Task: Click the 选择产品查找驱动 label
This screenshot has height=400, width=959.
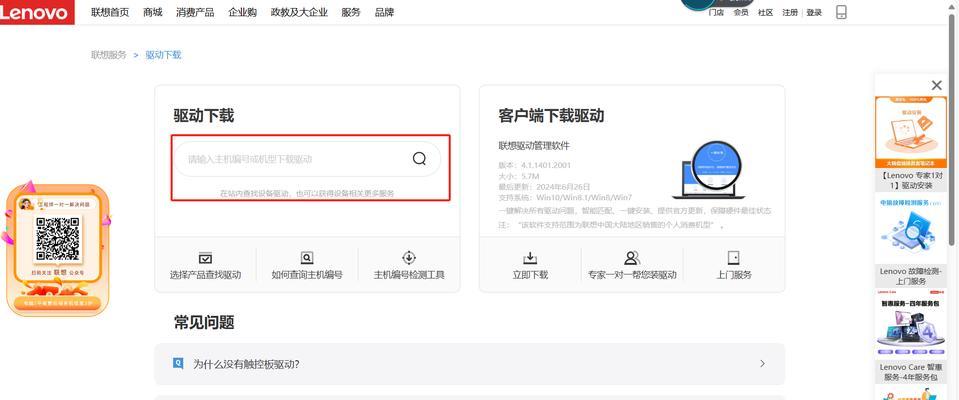Action: pyautogui.click(x=206, y=275)
